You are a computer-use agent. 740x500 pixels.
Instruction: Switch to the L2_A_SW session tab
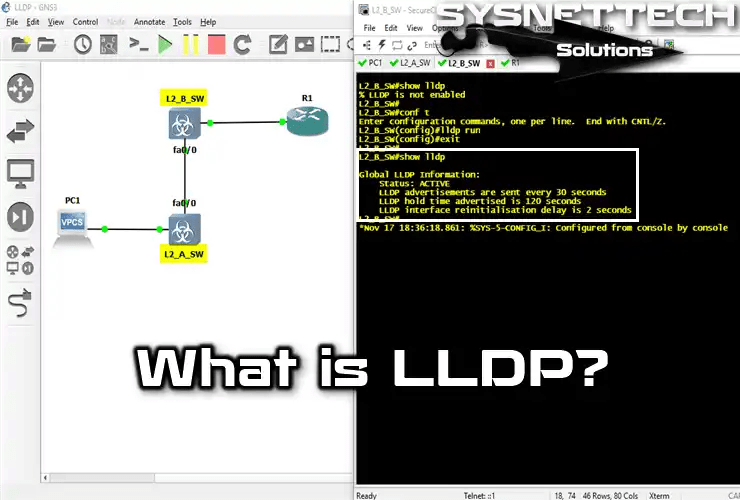click(410, 63)
